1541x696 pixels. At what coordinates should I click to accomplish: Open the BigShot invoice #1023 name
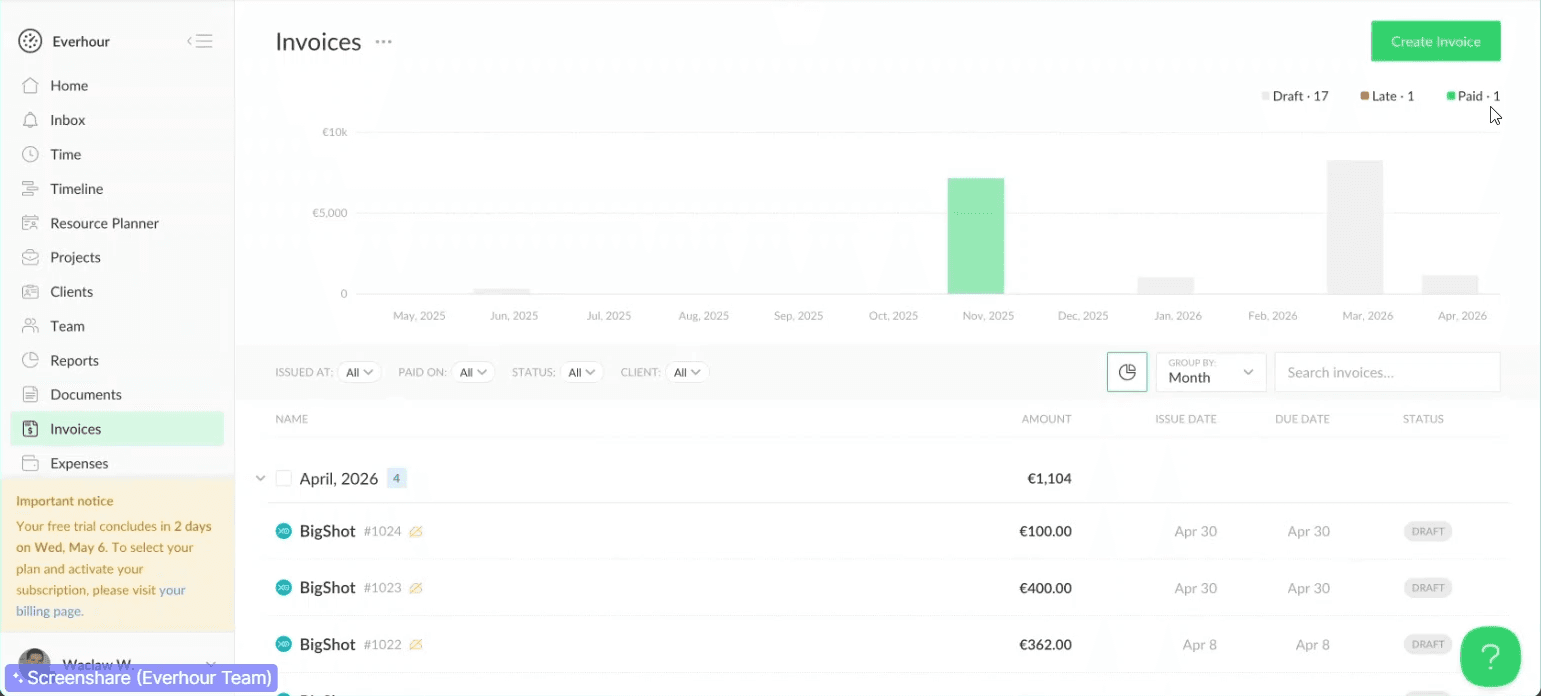(x=328, y=588)
